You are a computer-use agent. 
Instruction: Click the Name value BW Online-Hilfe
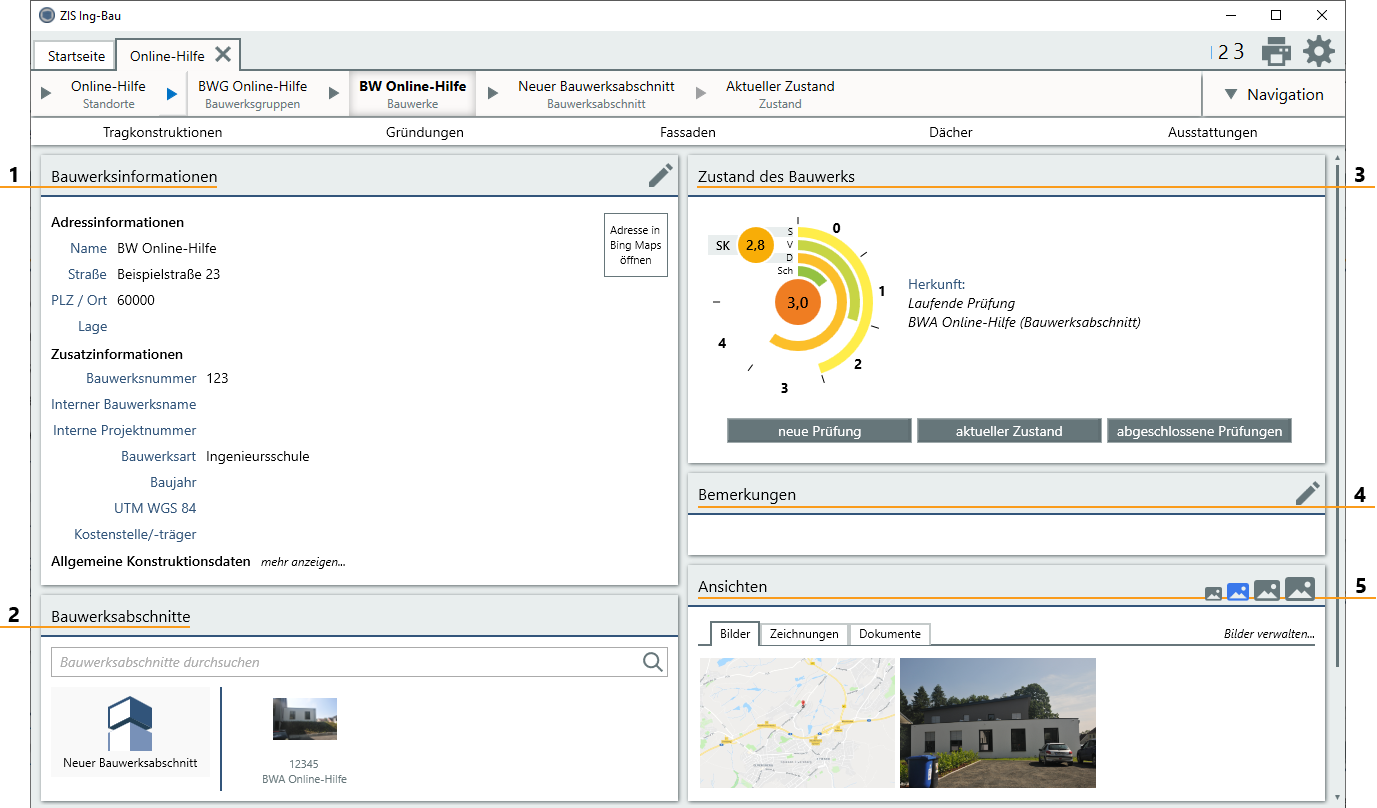(x=167, y=248)
